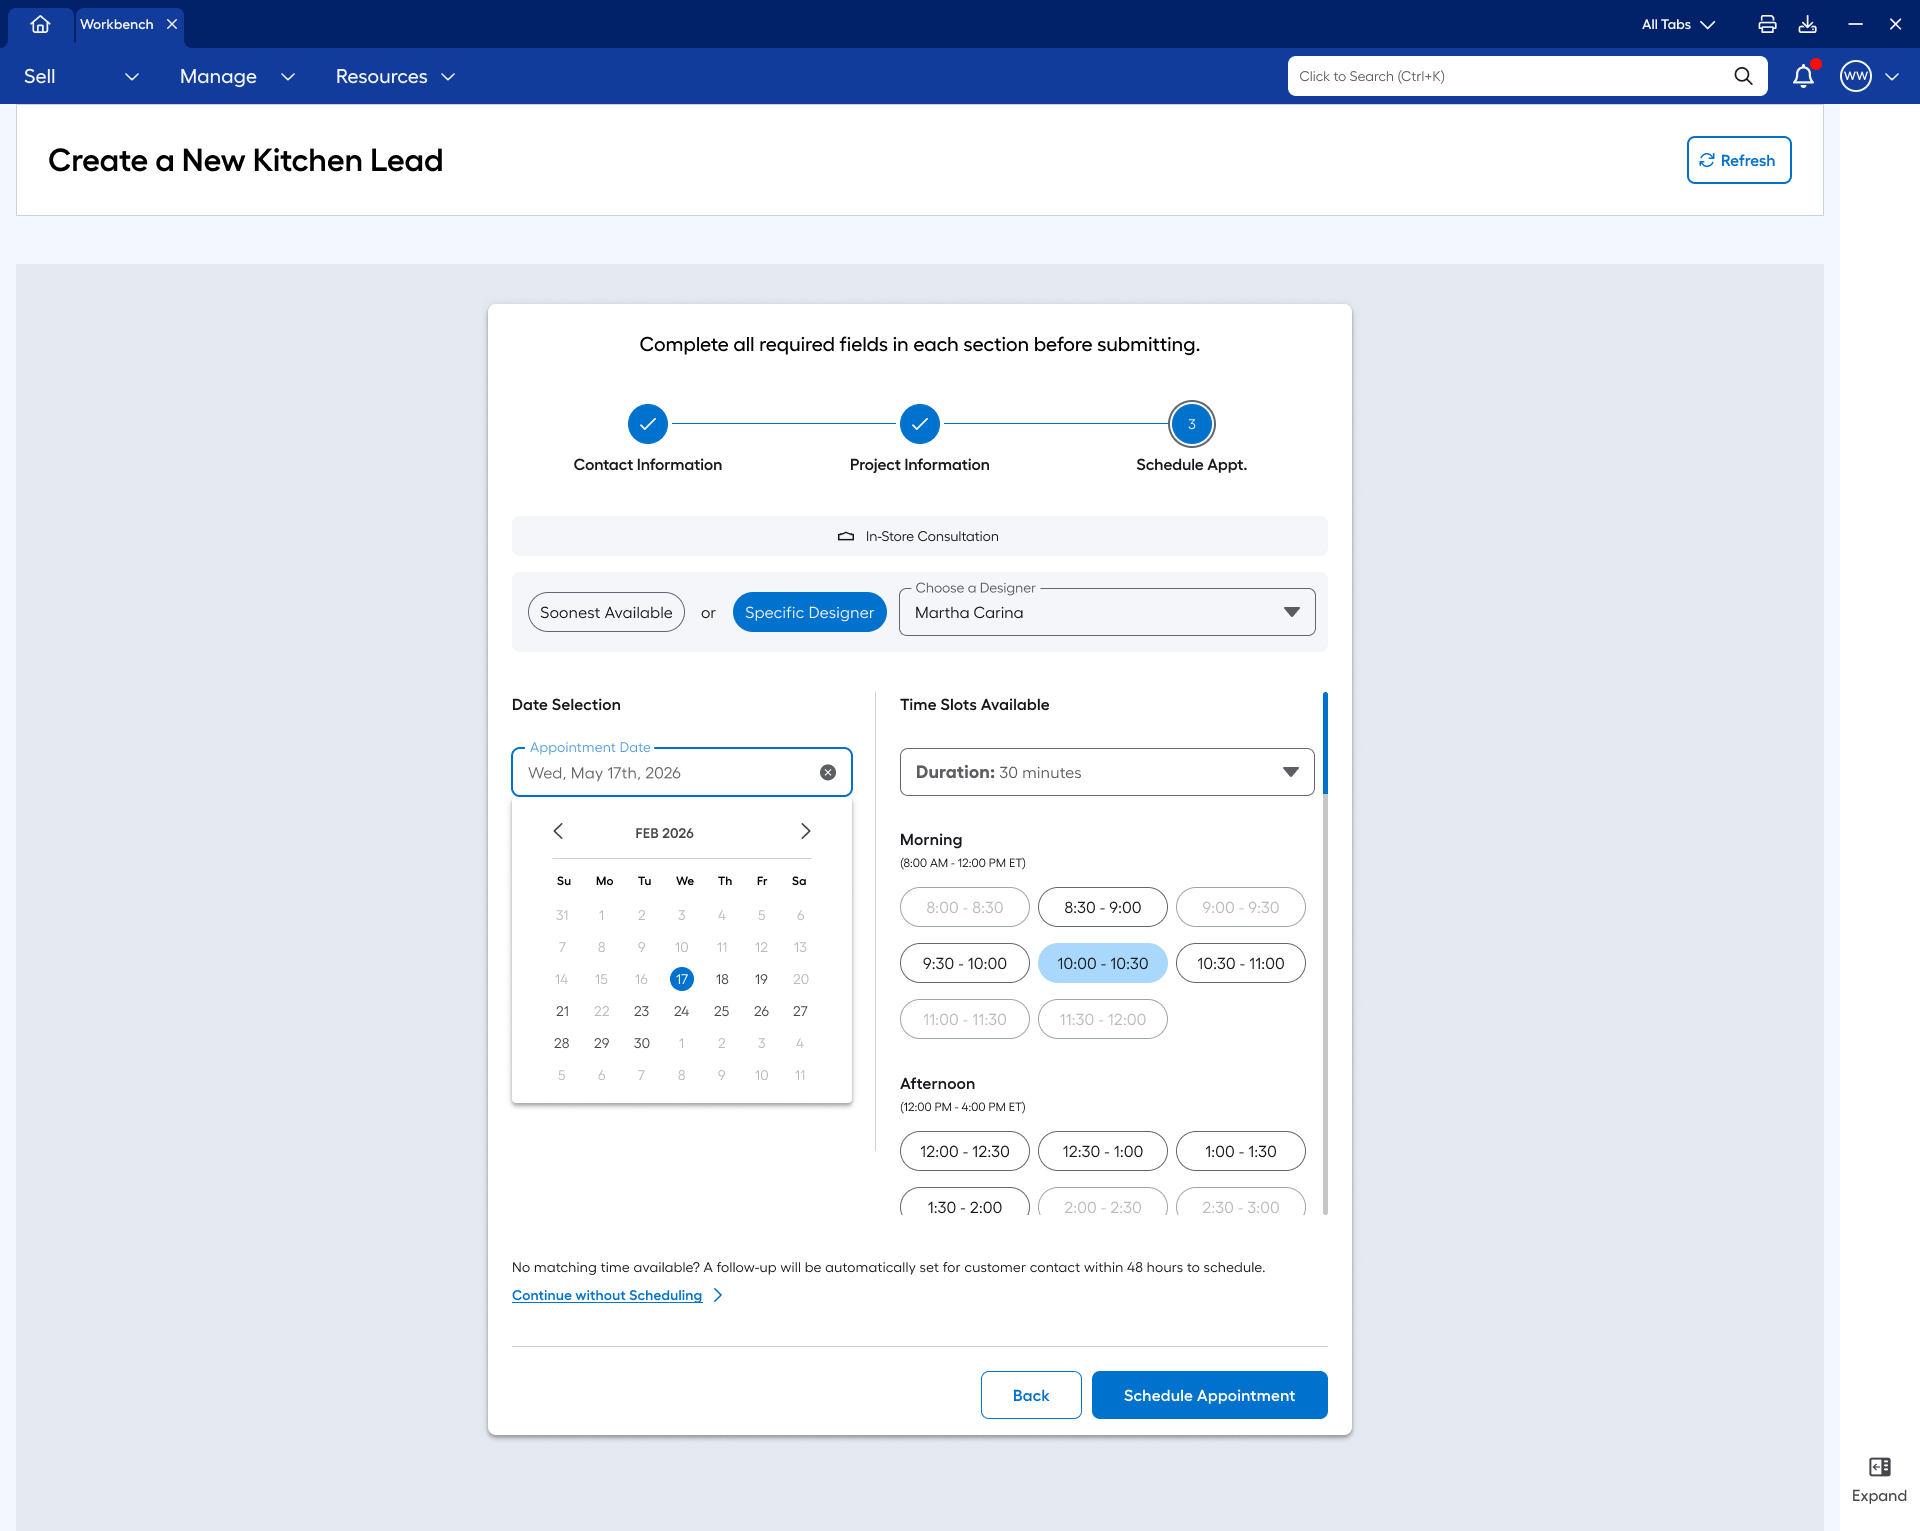
Task: Click arrow next to Continue without Scheduling
Action: 718,1295
